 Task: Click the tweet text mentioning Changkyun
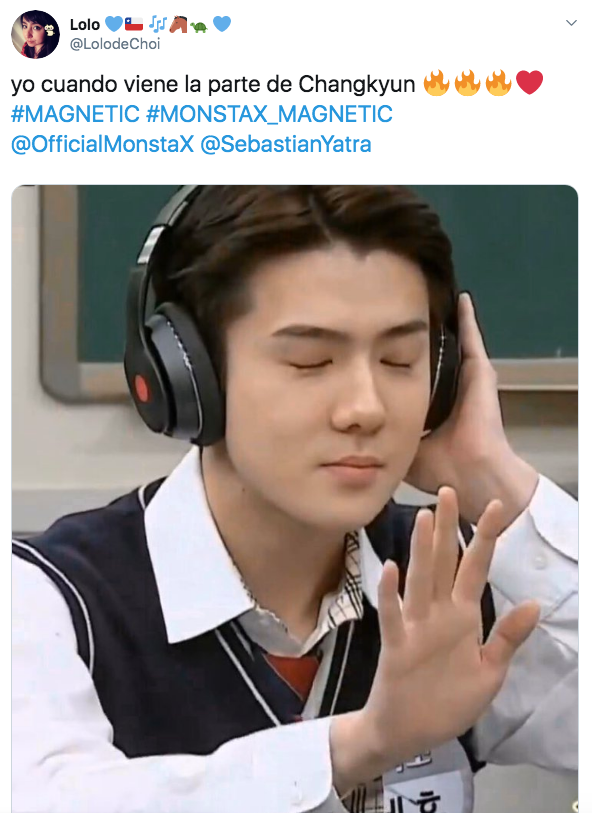[x=213, y=84]
